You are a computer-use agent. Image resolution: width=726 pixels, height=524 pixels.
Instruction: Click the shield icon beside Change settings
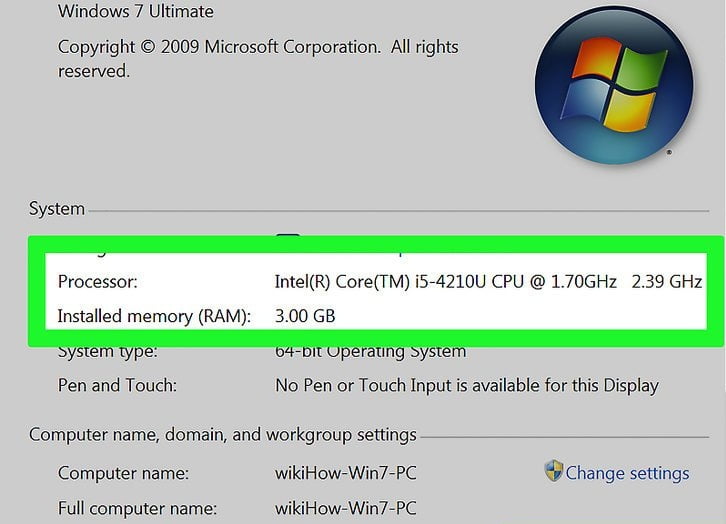click(553, 471)
